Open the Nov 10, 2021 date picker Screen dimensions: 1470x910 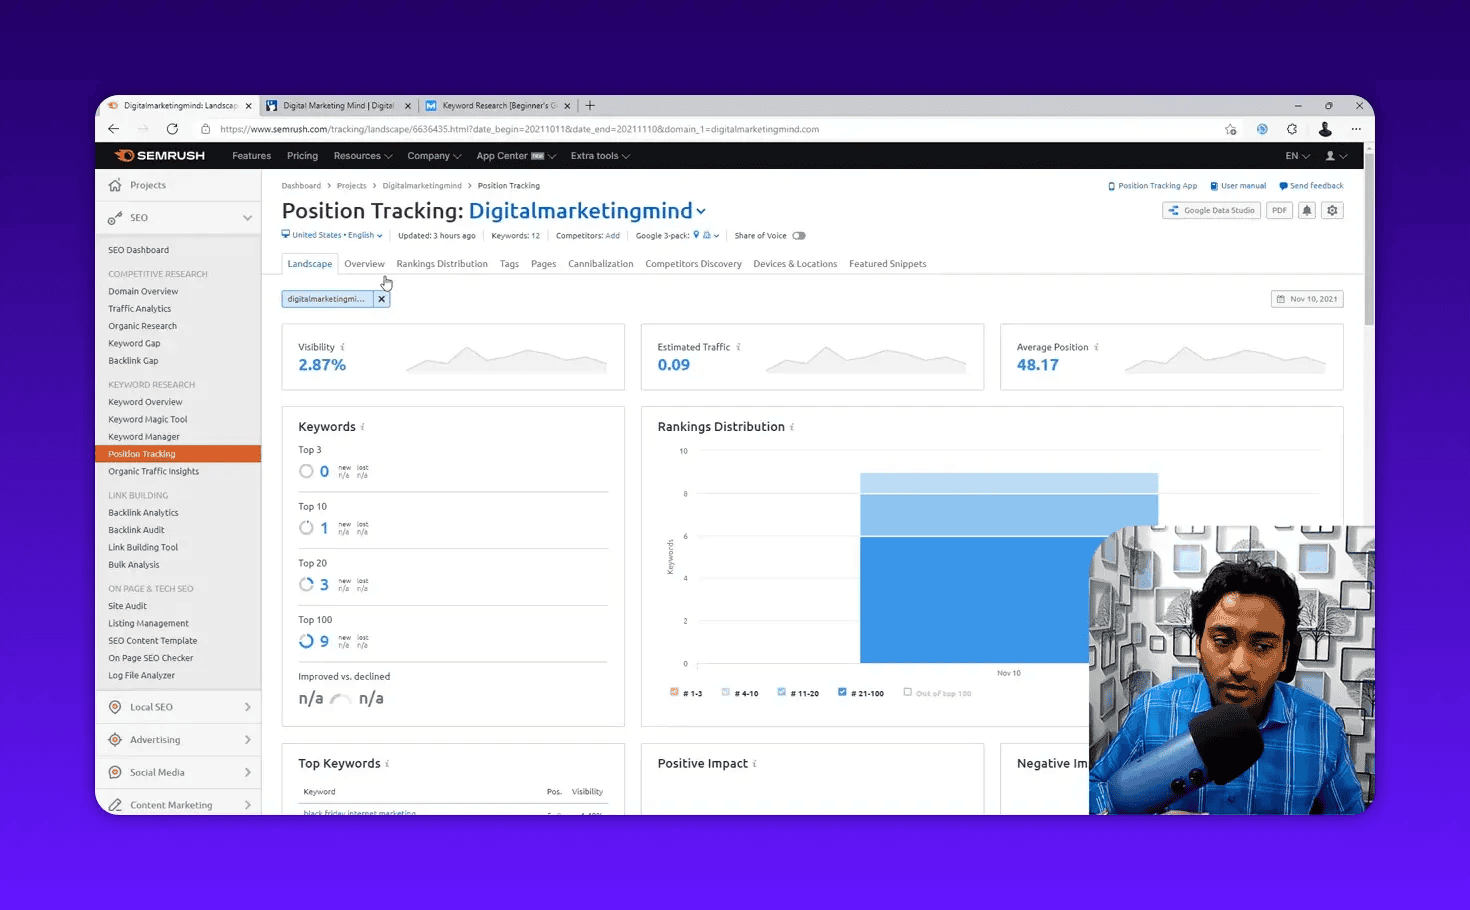[x=1307, y=298]
